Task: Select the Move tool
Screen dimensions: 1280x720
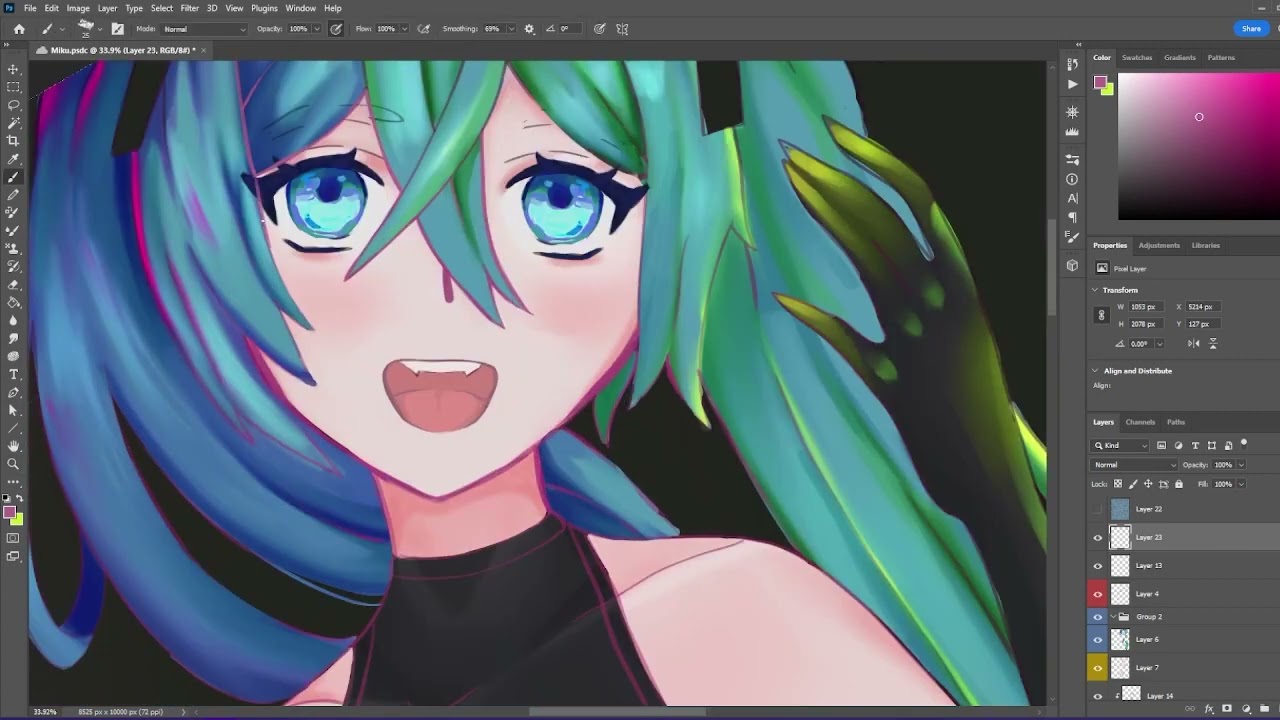Action: click(13, 69)
